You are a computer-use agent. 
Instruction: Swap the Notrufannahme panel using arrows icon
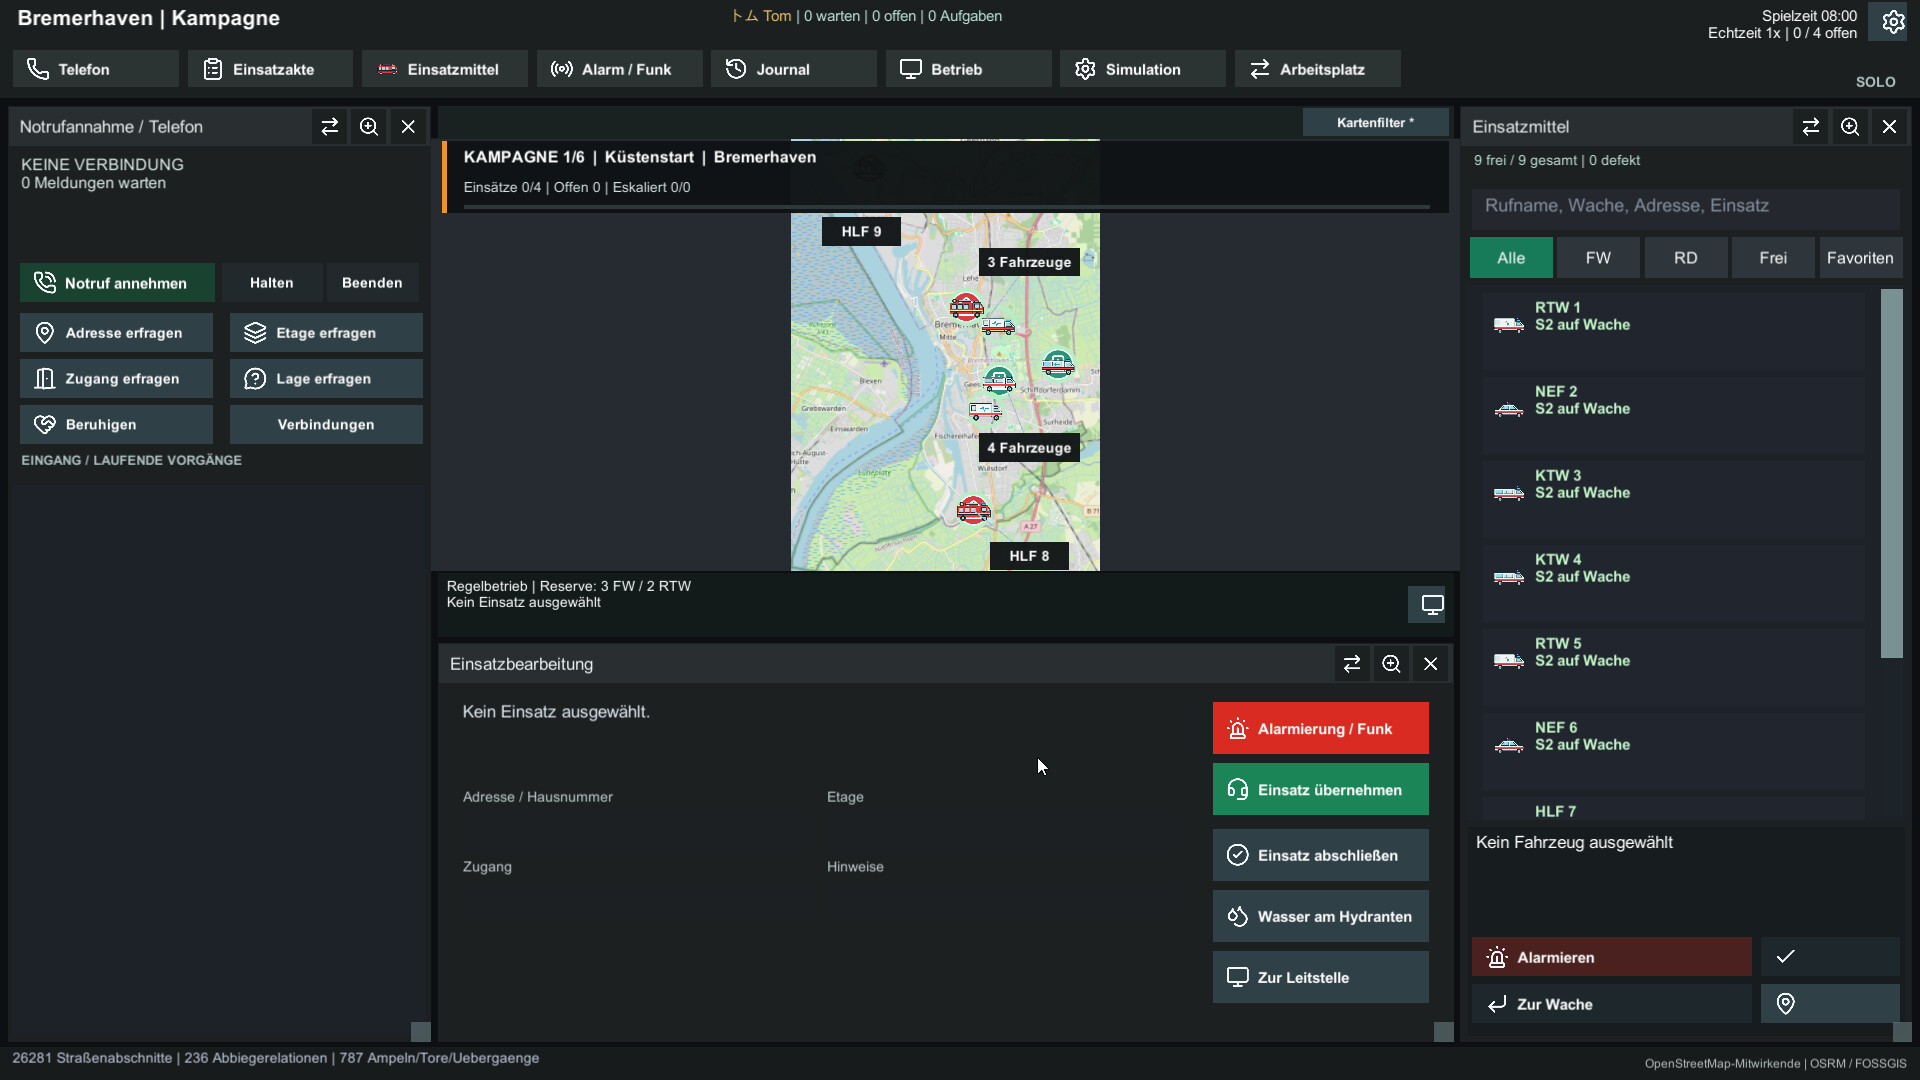(x=330, y=127)
